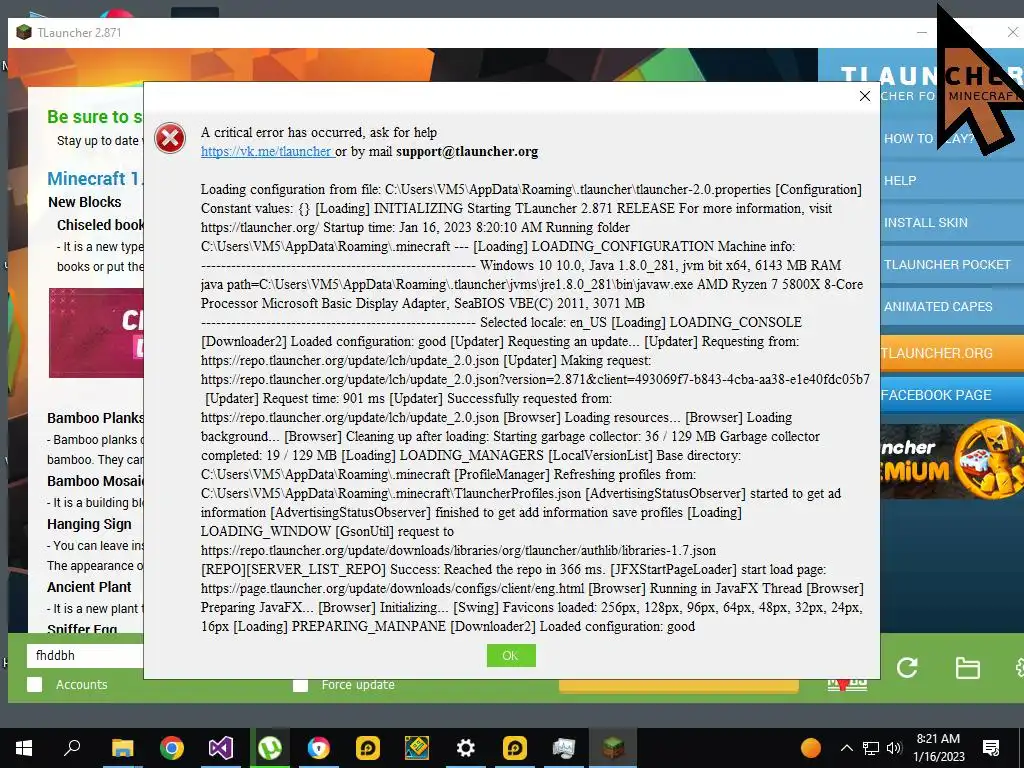The height and width of the screenshot is (768, 1024).
Task: Minimize the TLauncher window
Action: pos(921,32)
